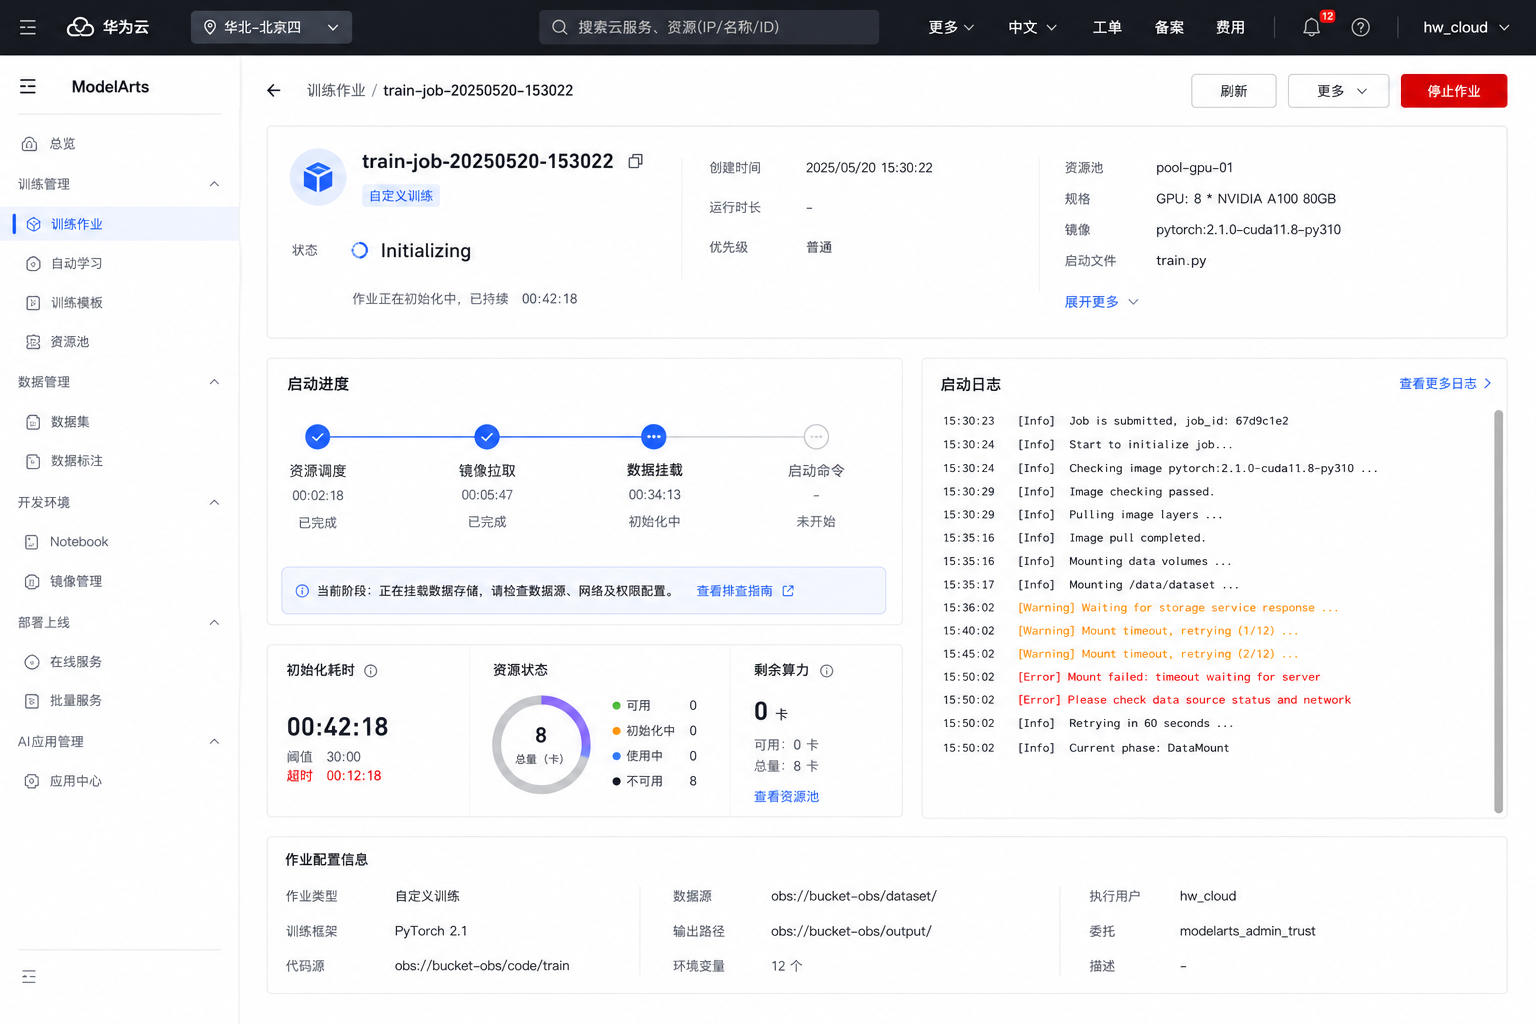Select 训练作业 in the sidebar
This screenshot has height=1024, width=1536.
[x=120, y=224]
